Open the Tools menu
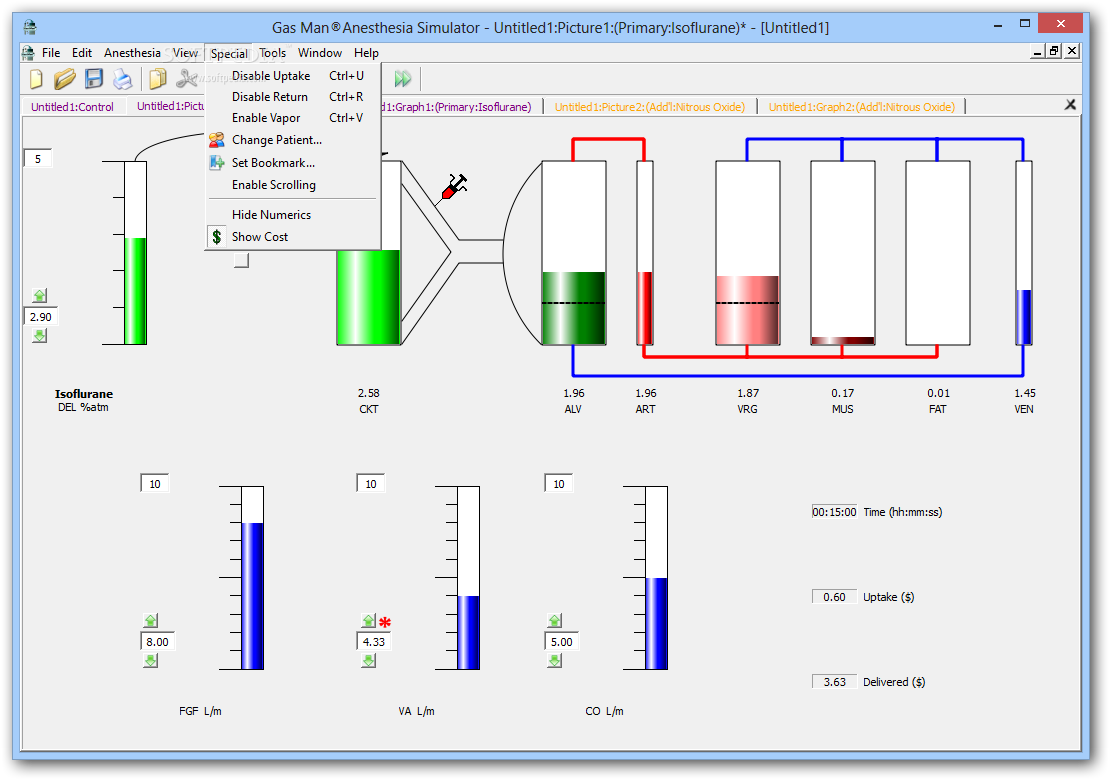The width and height of the screenshot is (1110, 780). pos(273,53)
